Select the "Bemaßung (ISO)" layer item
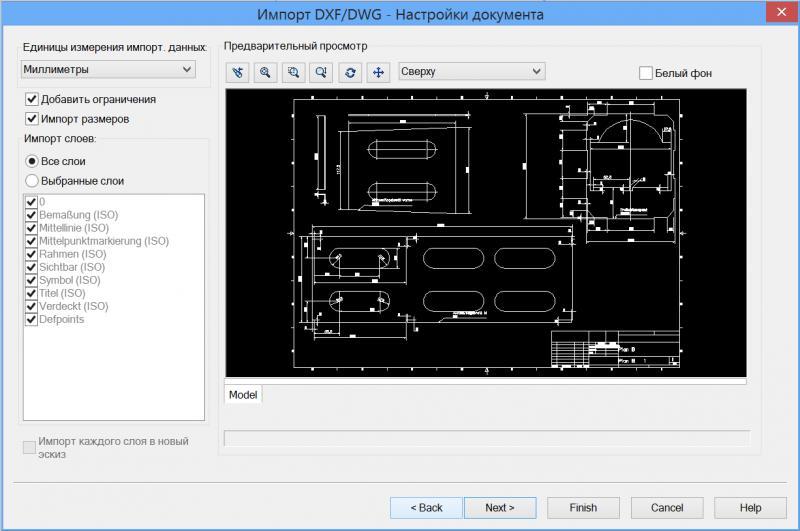The width and height of the screenshot is (800, 531). tap(78, 215)
